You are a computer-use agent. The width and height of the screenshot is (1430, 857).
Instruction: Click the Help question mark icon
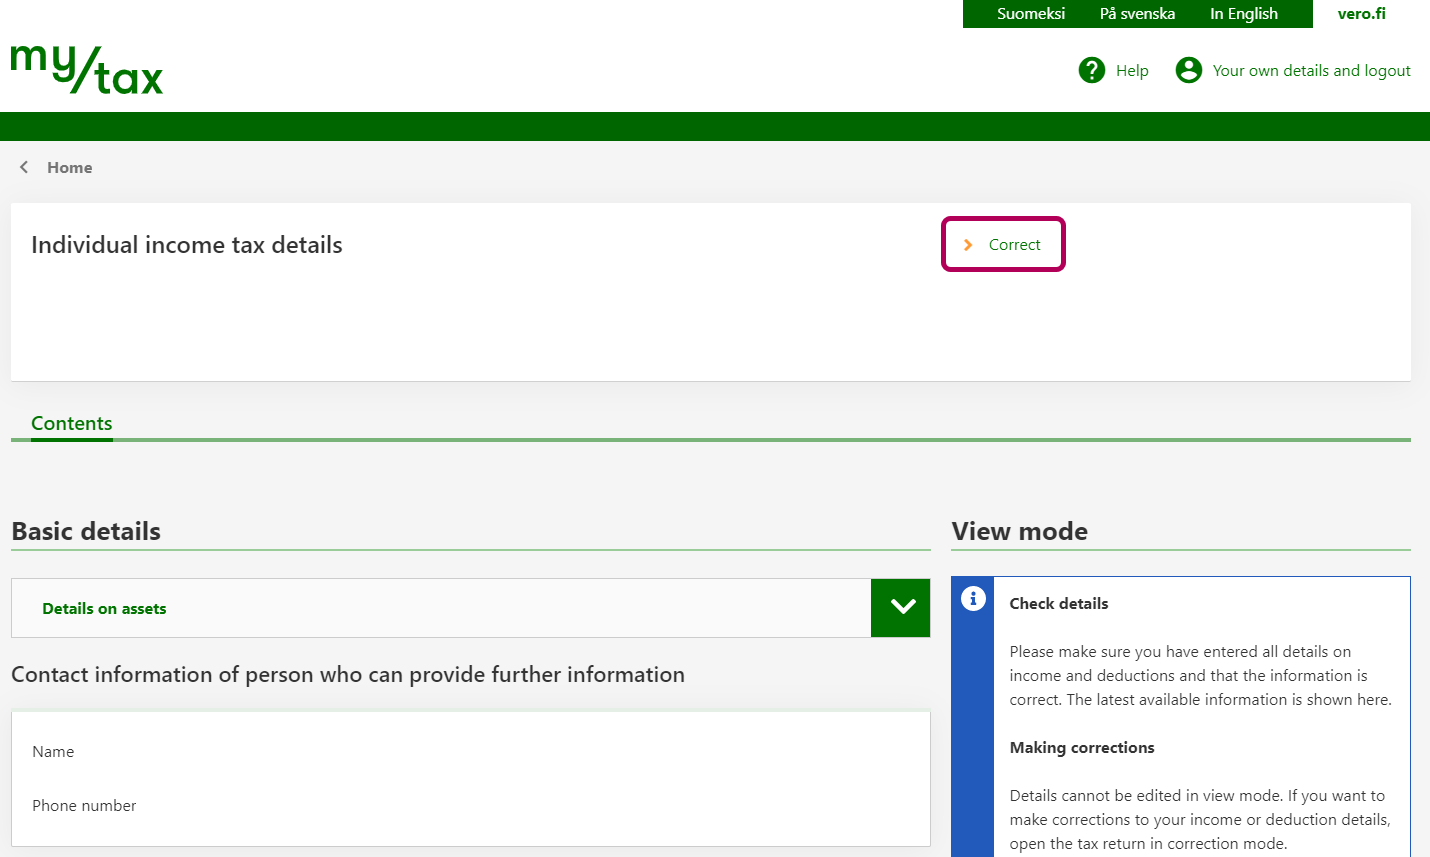pyautogui.click(x=1091, y=70)
